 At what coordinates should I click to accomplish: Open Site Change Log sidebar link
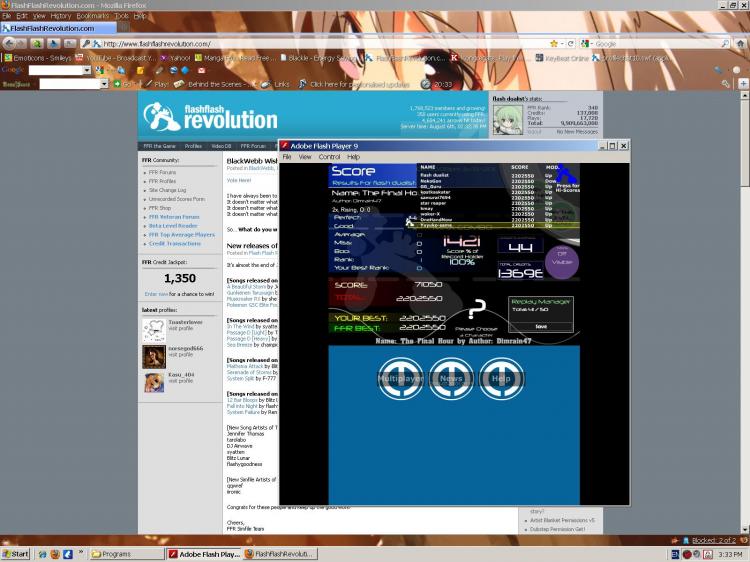tap(167, 190)
